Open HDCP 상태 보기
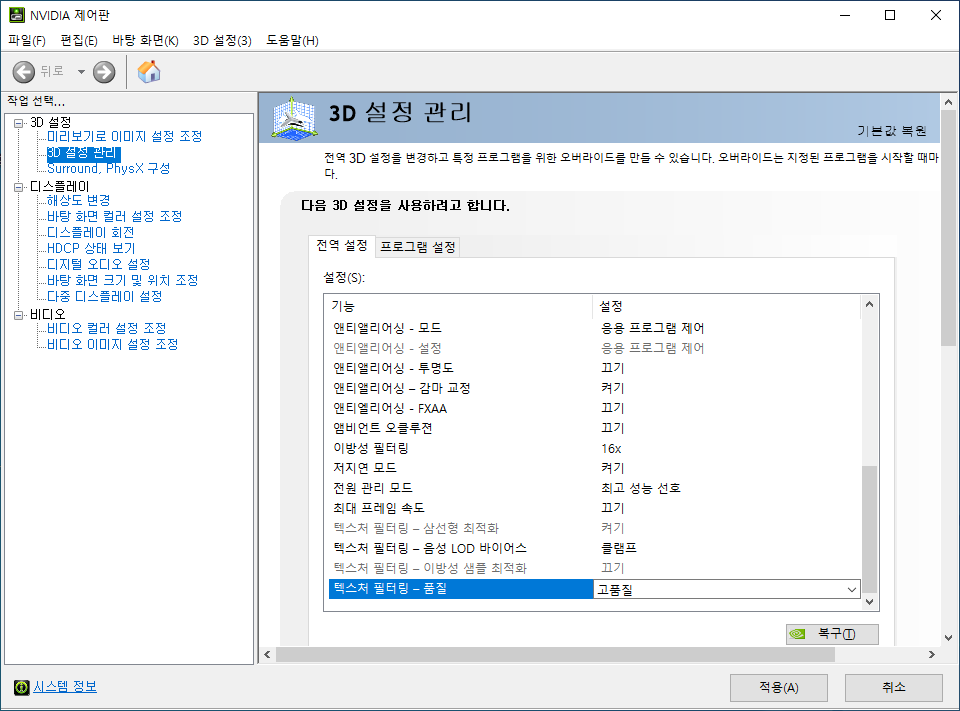The image size is (960, 711). tap(91, 248)
